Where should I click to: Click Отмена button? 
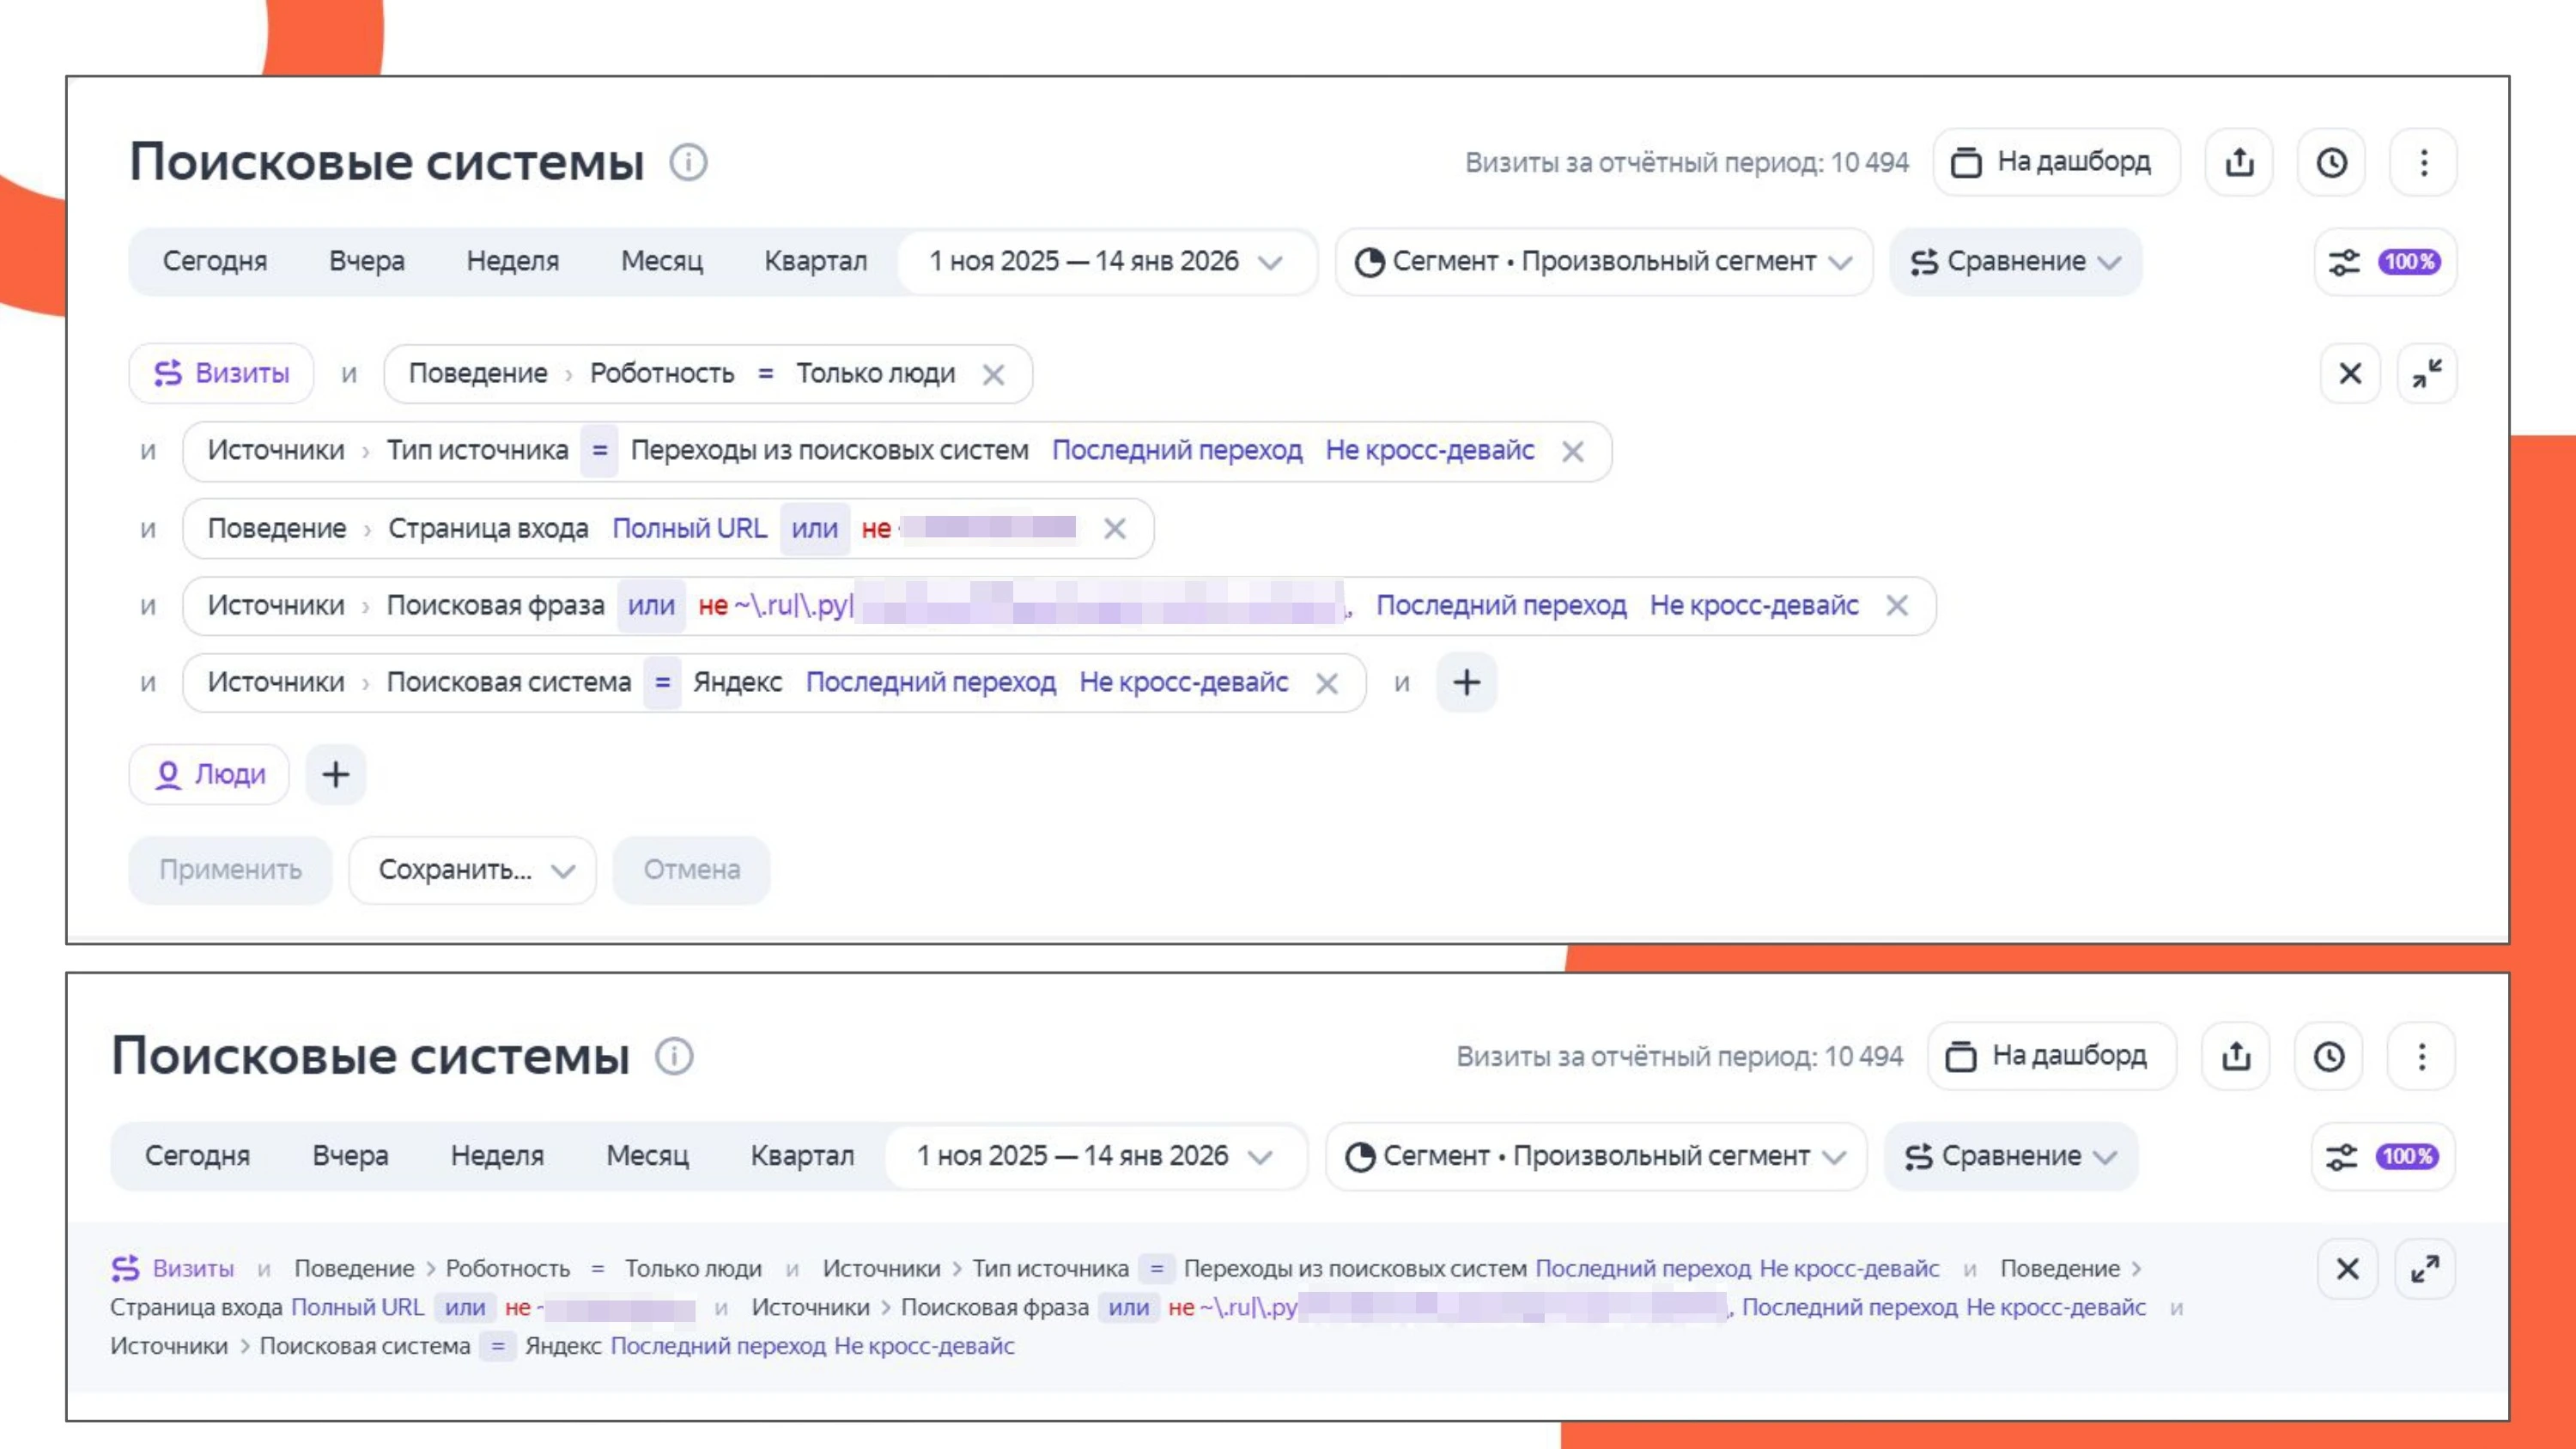coord(691,870)
